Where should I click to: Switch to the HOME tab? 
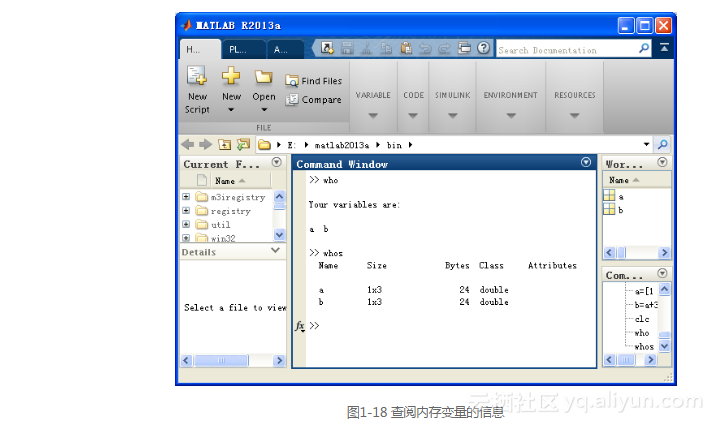[x=200, y=49]
